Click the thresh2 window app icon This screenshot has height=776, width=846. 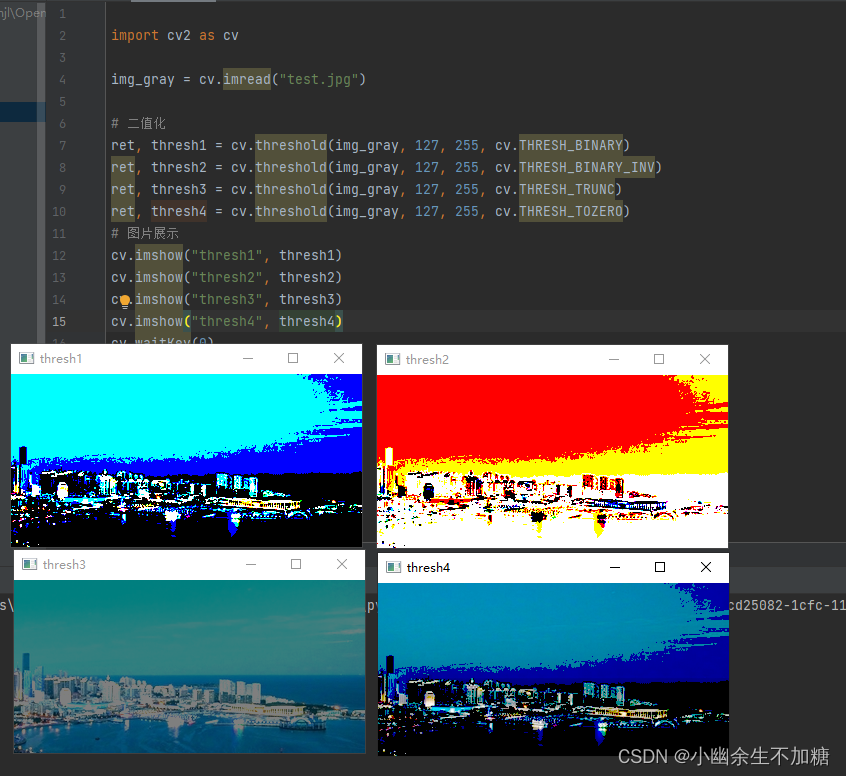click(392, 359)
